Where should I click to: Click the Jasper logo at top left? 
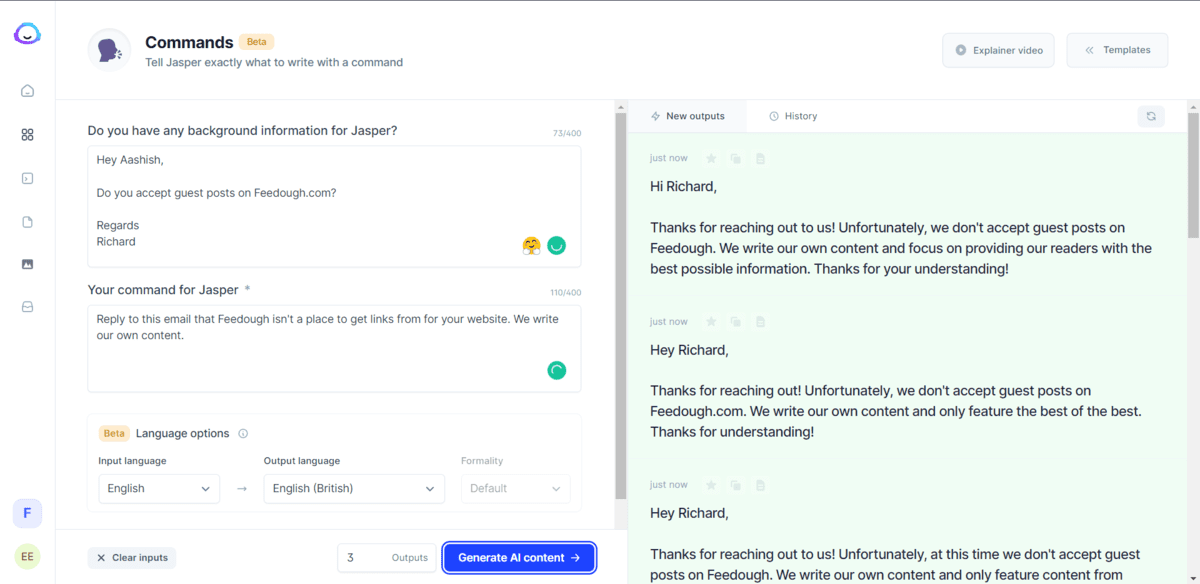pos(27,34)
